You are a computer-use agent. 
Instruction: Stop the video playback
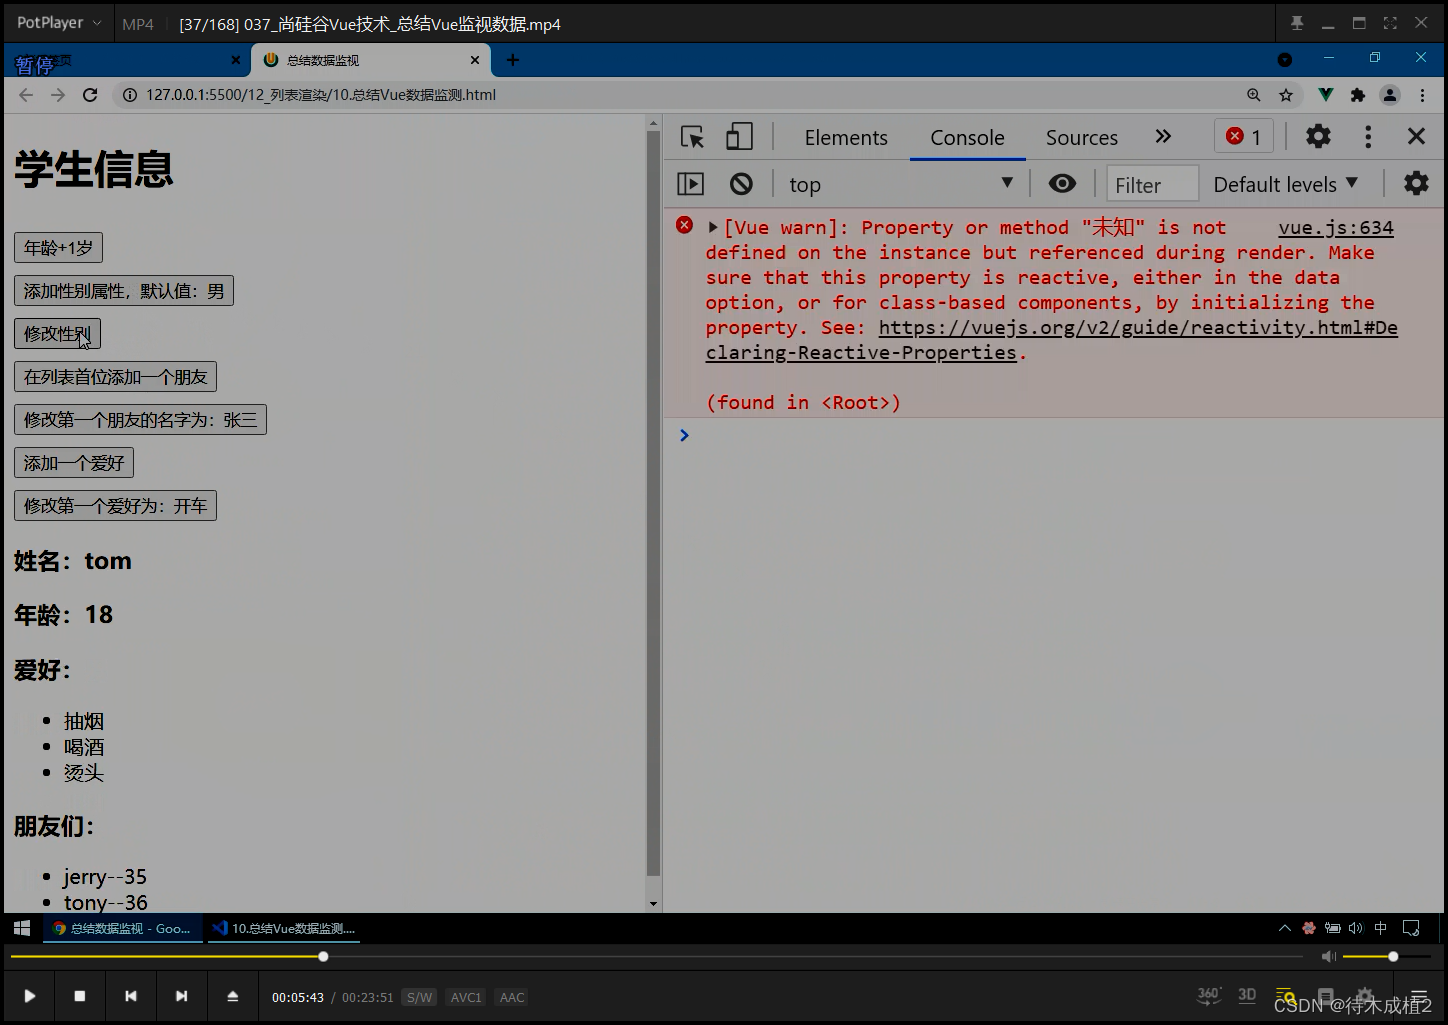coord(80,996)
